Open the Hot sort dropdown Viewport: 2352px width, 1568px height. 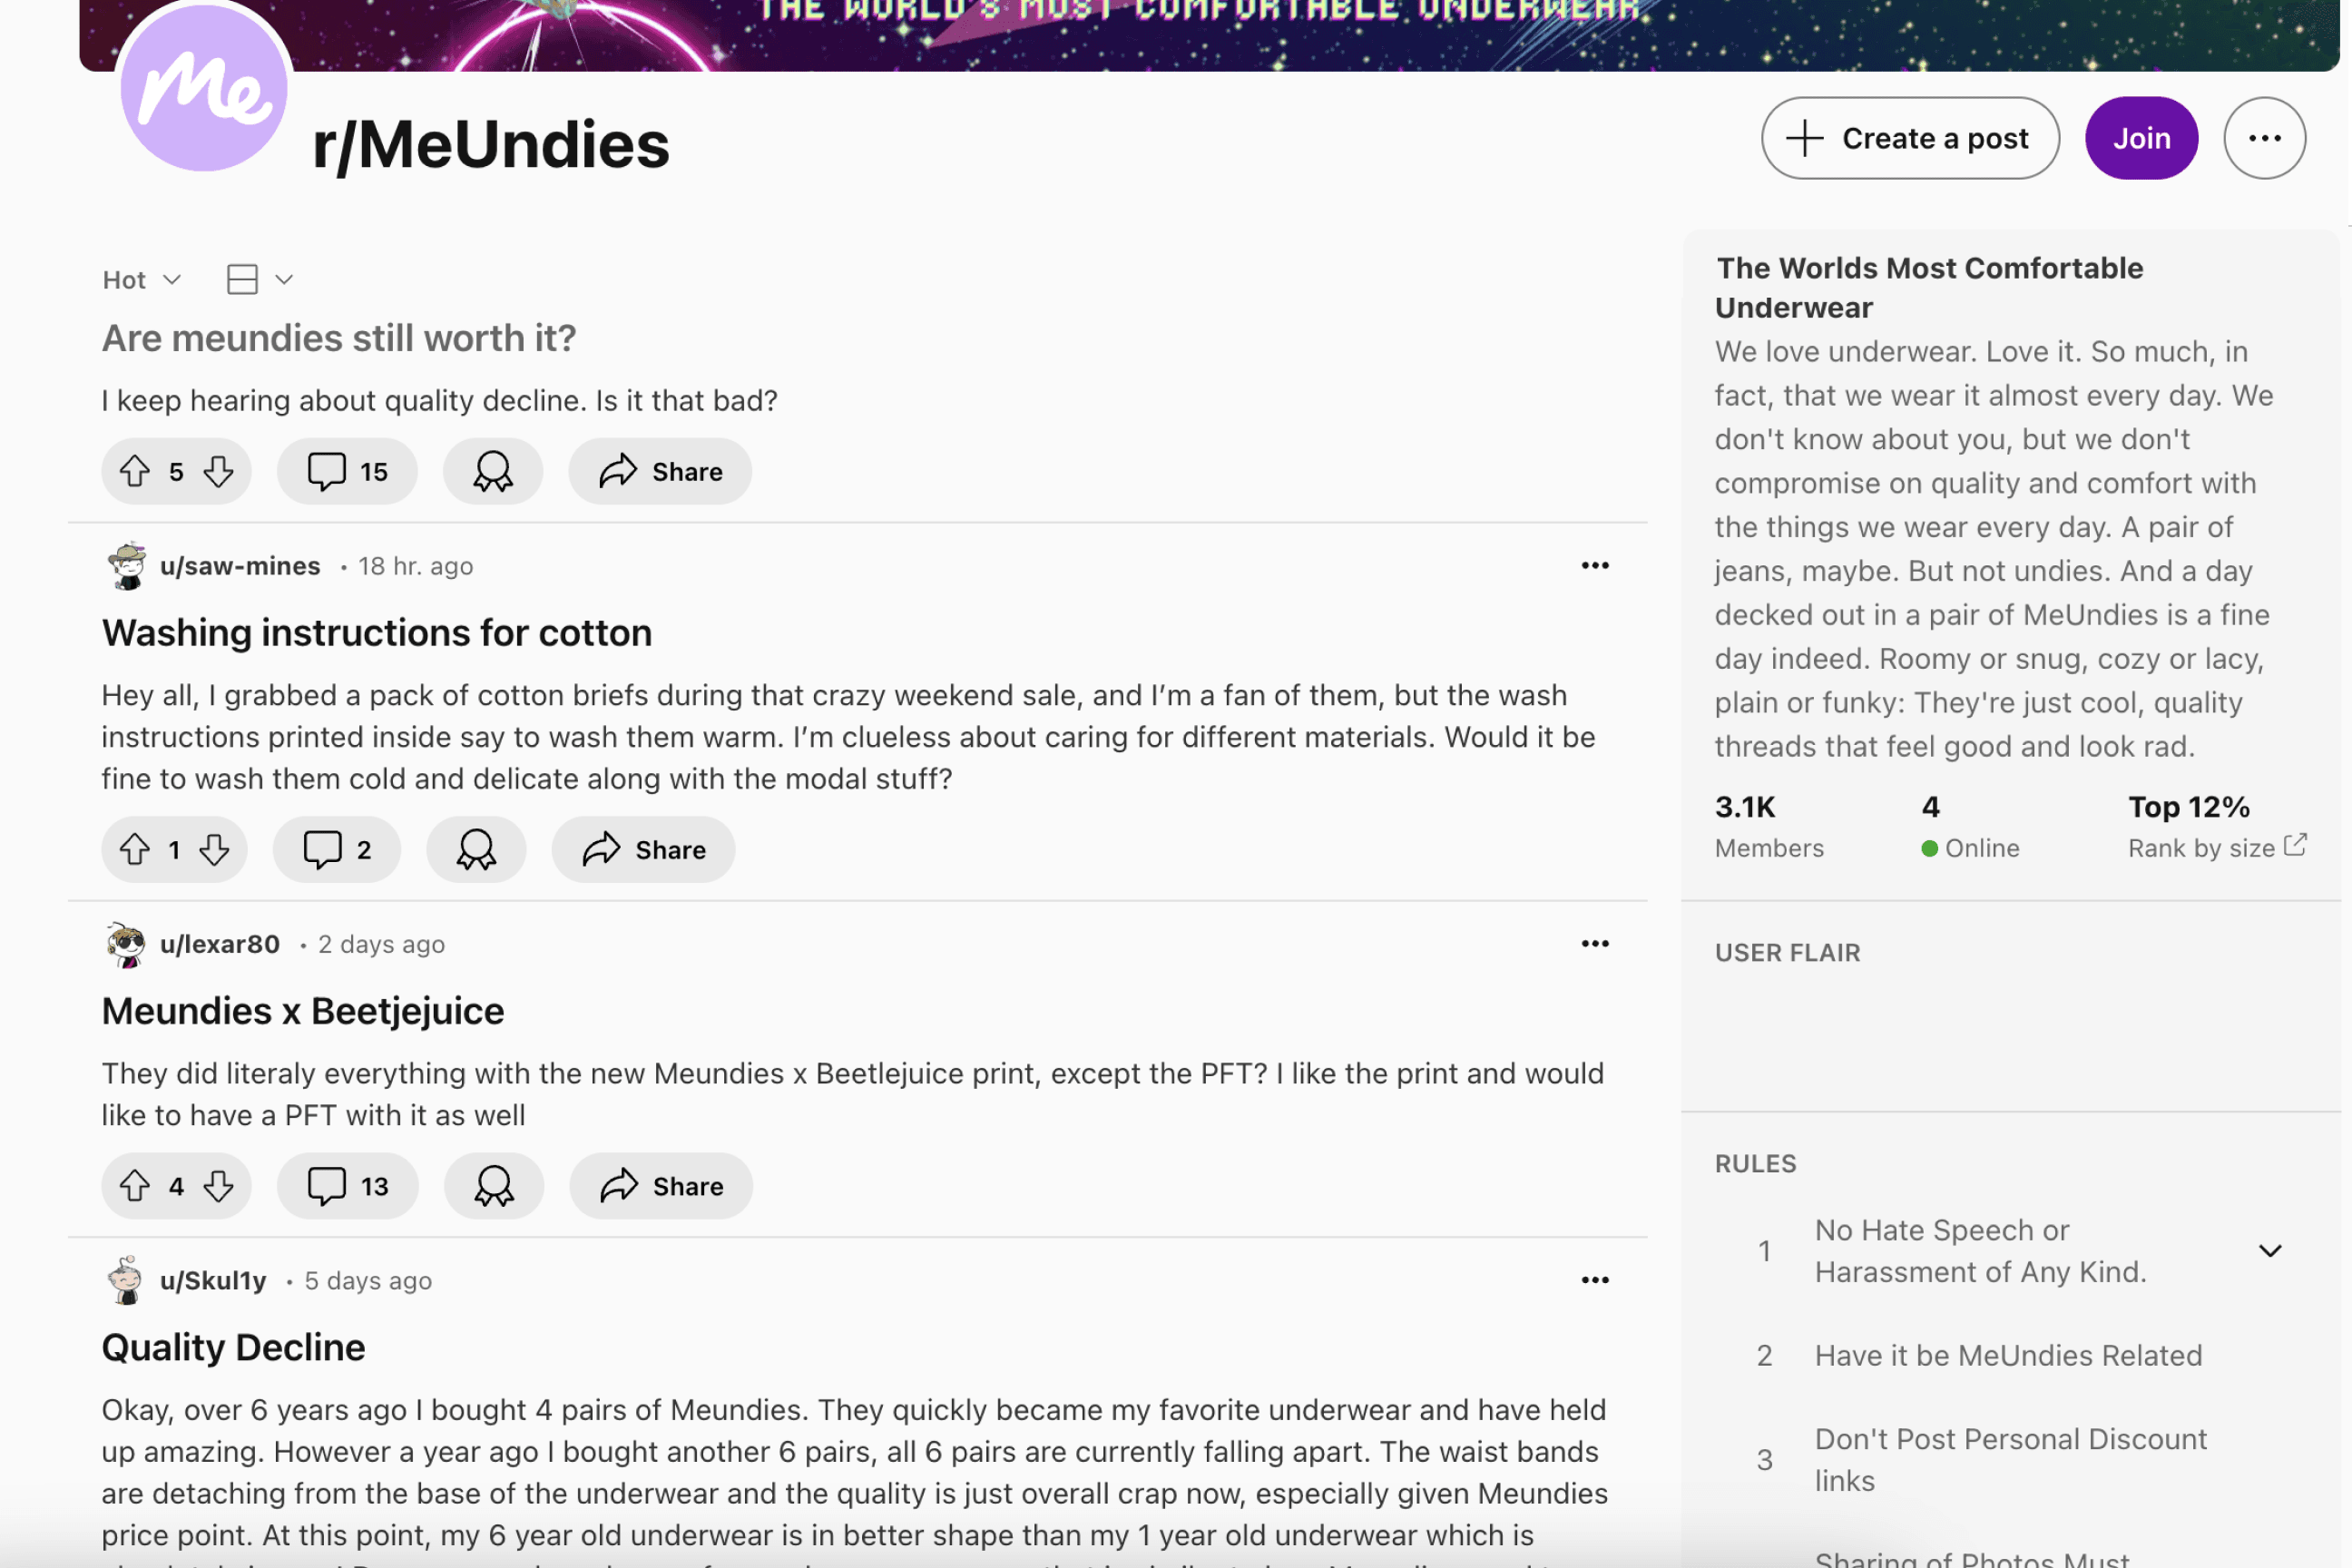click(141, 280)
